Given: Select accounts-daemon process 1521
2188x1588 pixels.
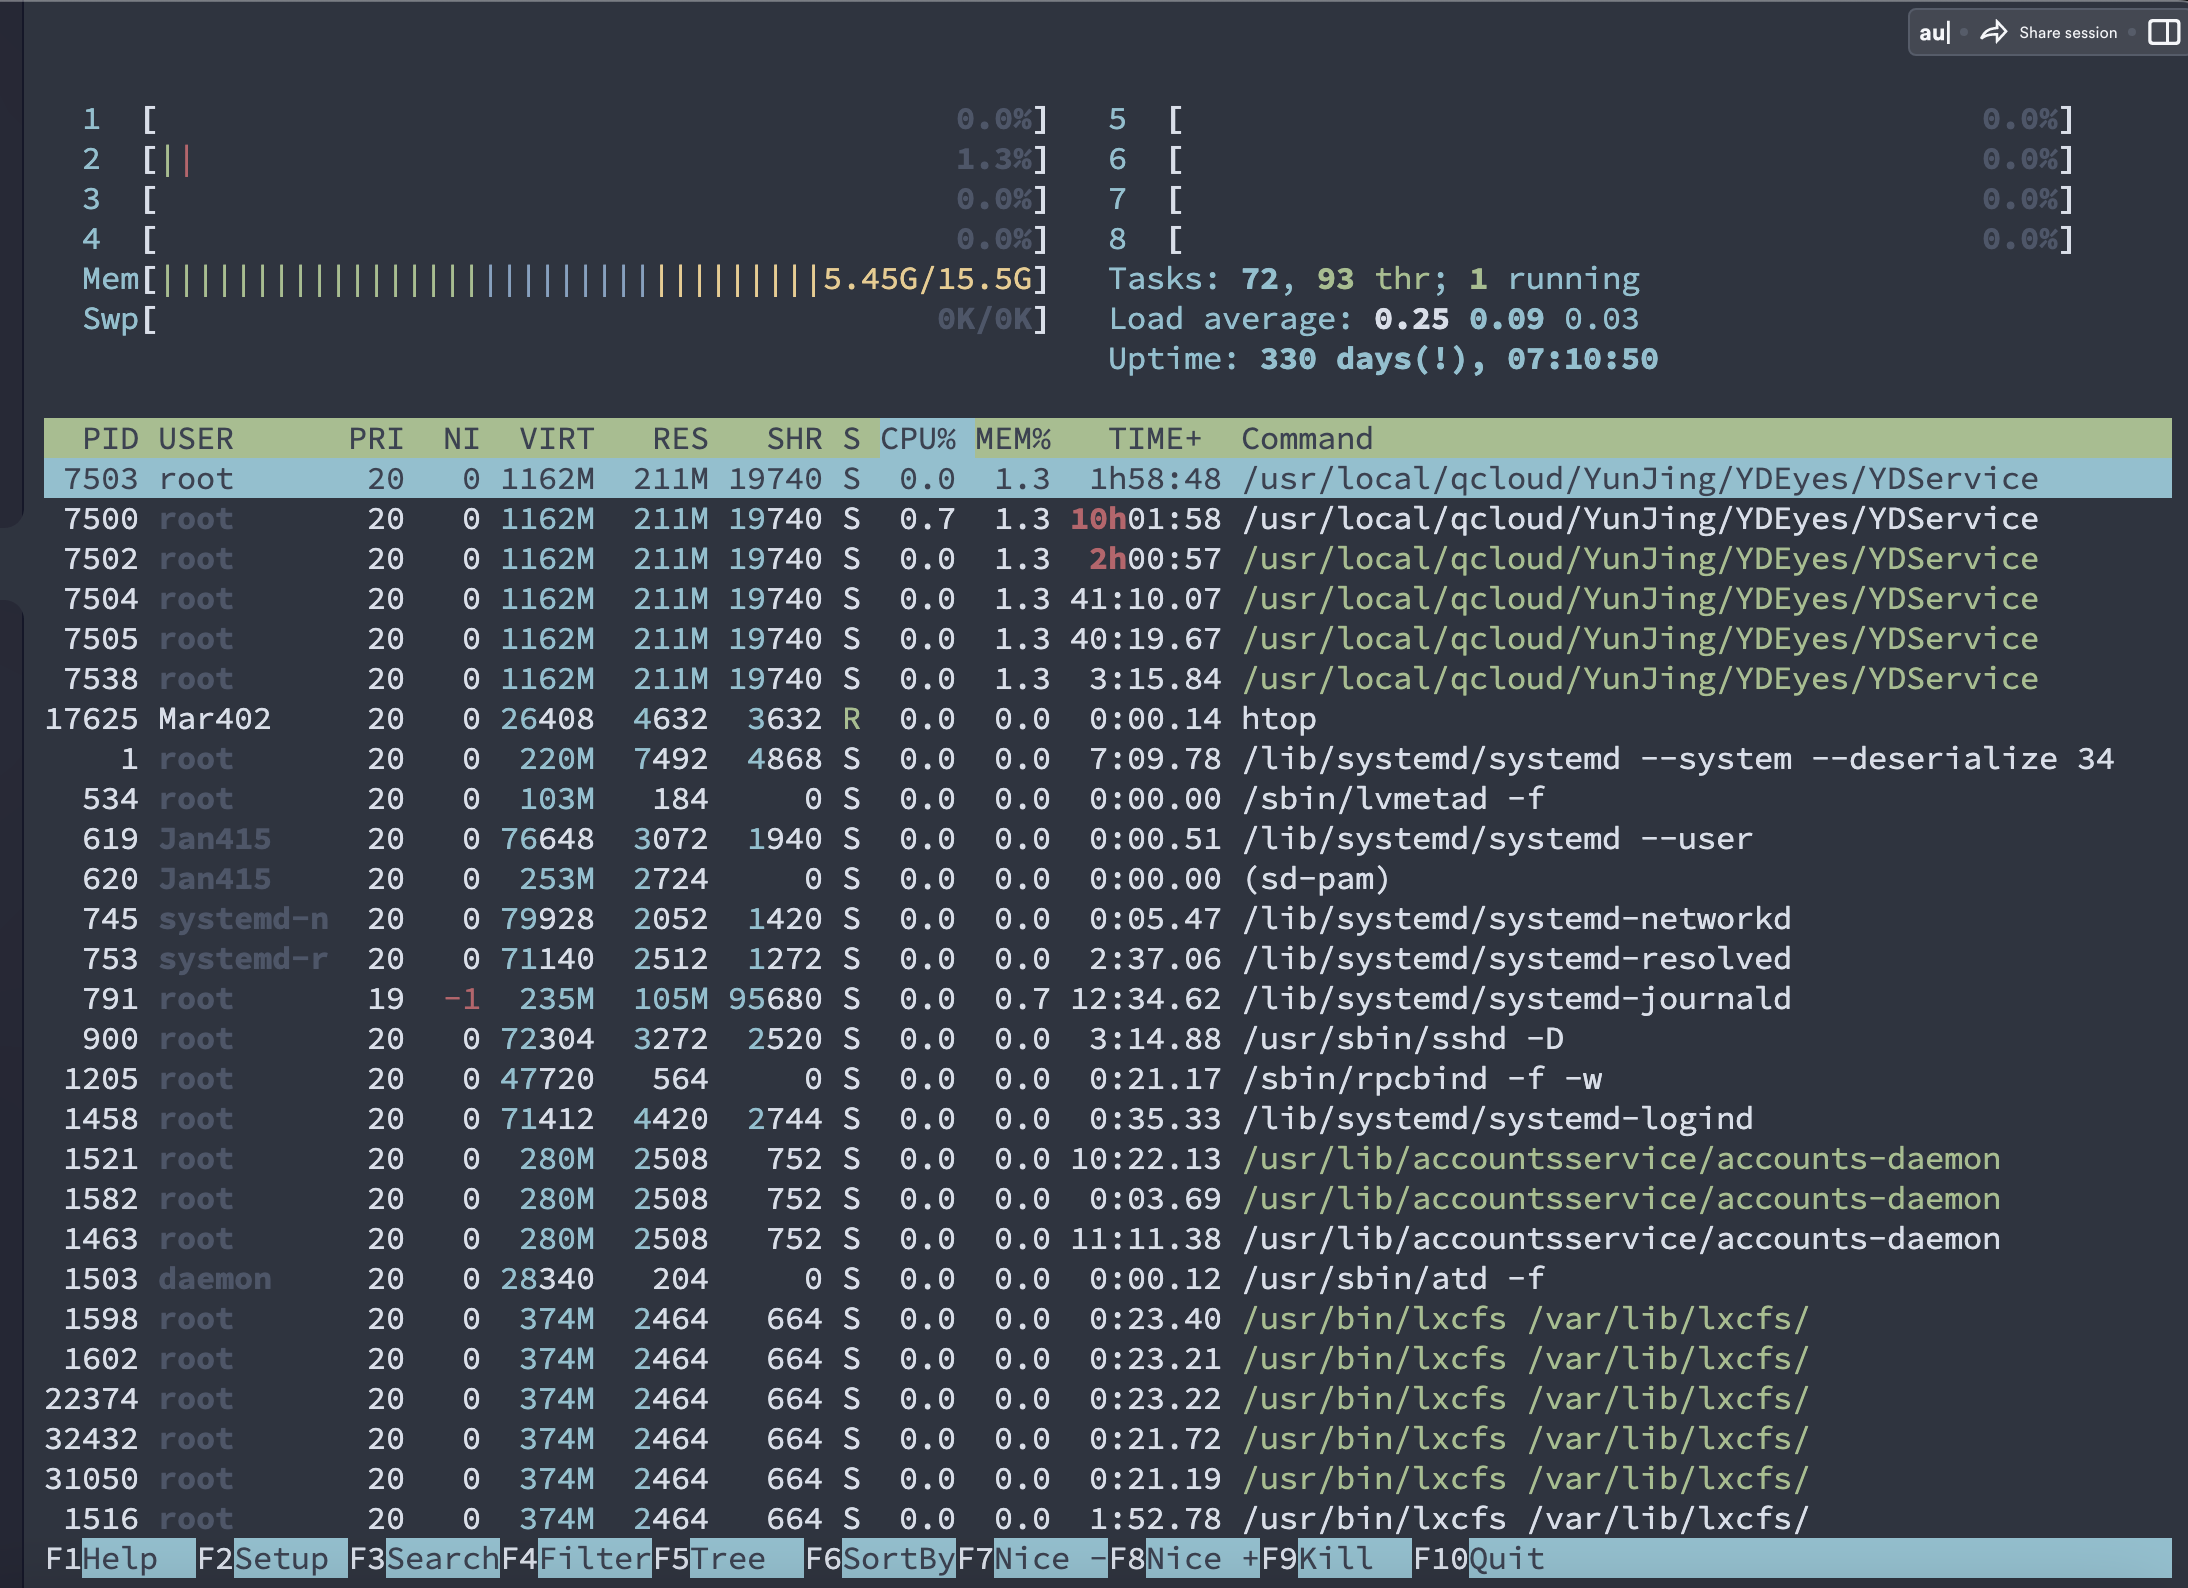Looking at the screenshot, I should click(x=1108, y=1158).
